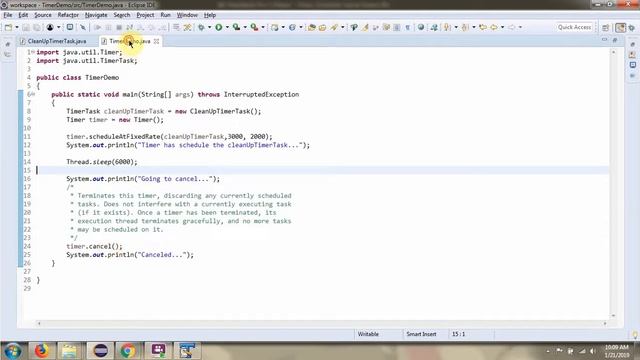This screenshot has height=360, width=640.
Task: Click the Smart Insert status entry
Action: tap(421, 334)
